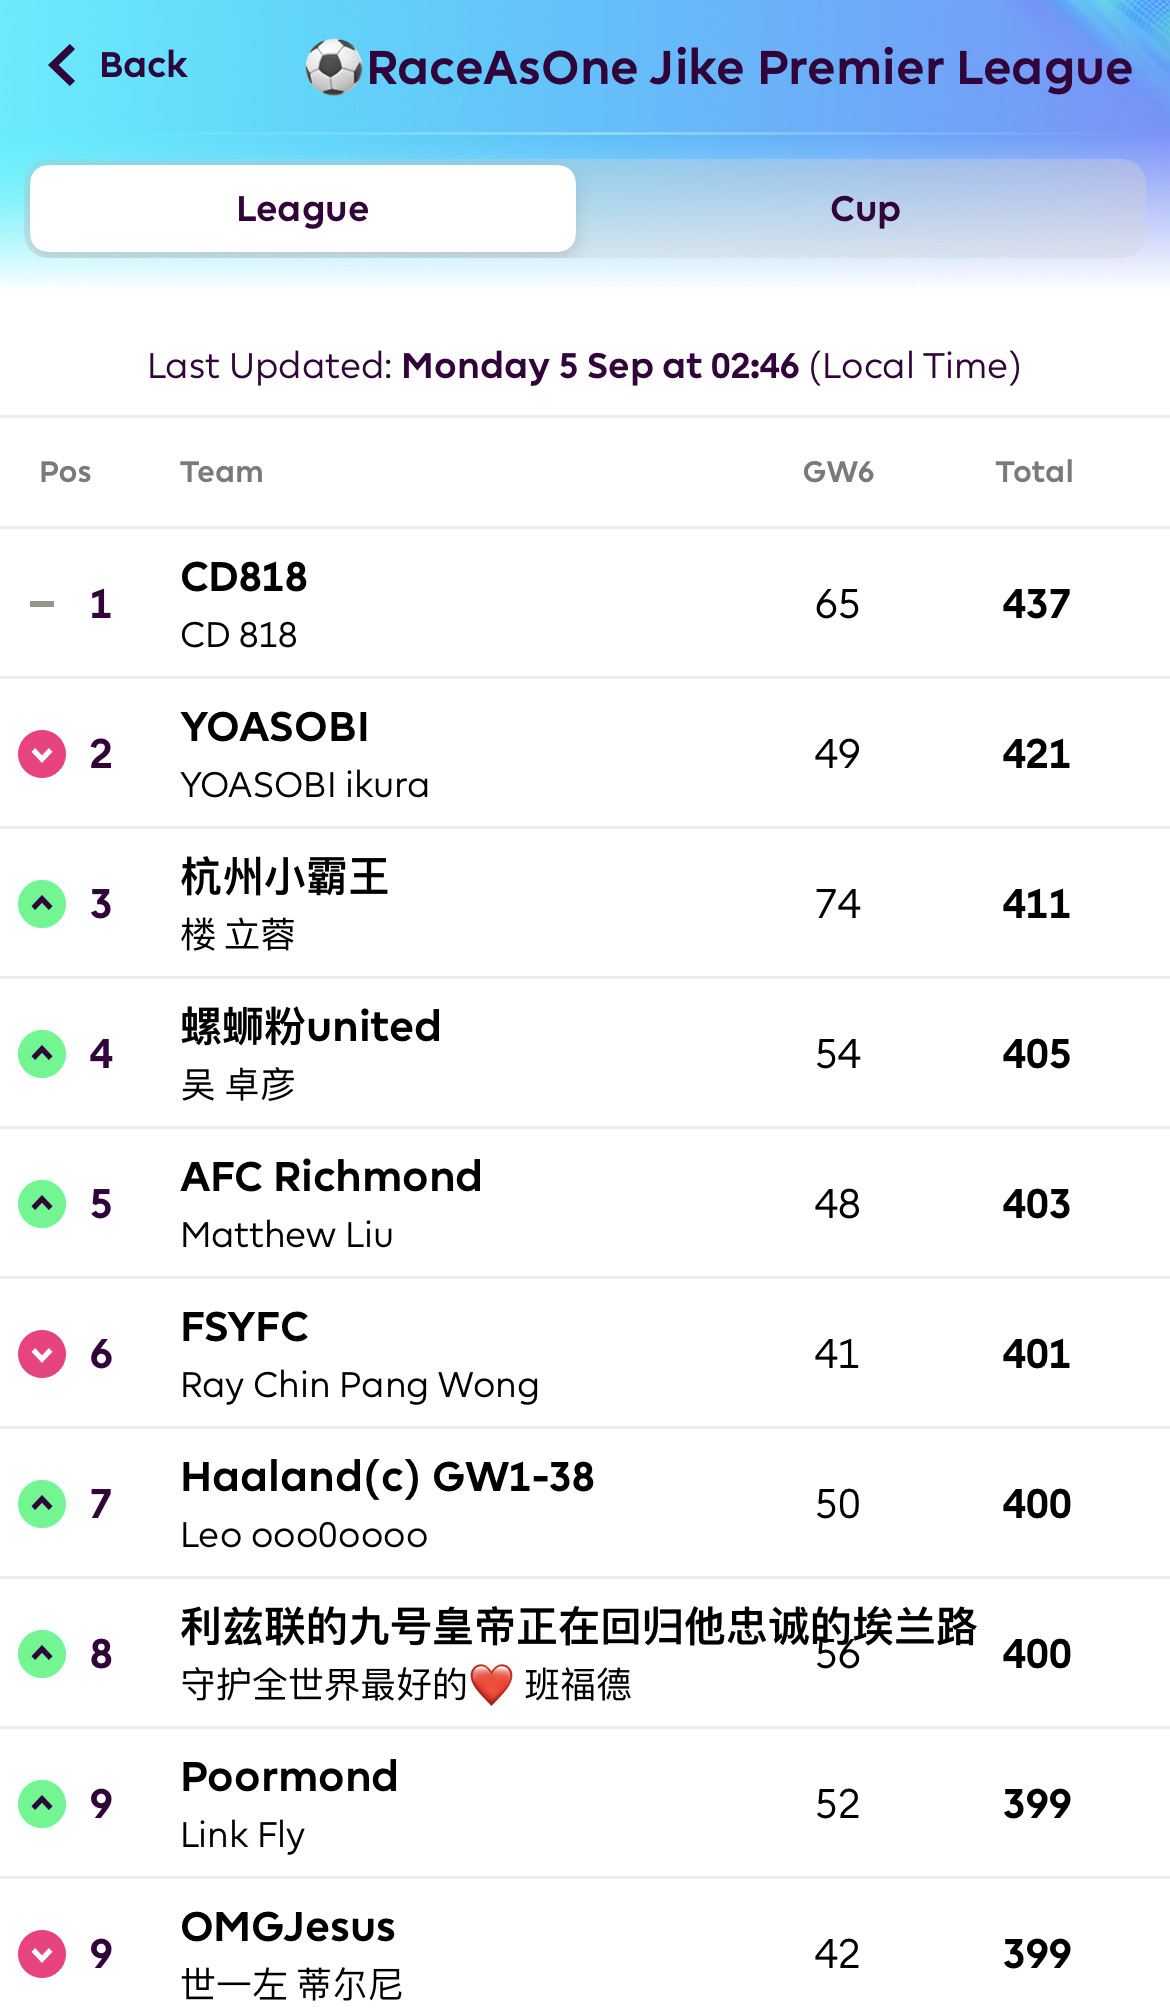
Task: Click the red down-arrow icon beside YOASOBI
Action: (x=42, y=754)
